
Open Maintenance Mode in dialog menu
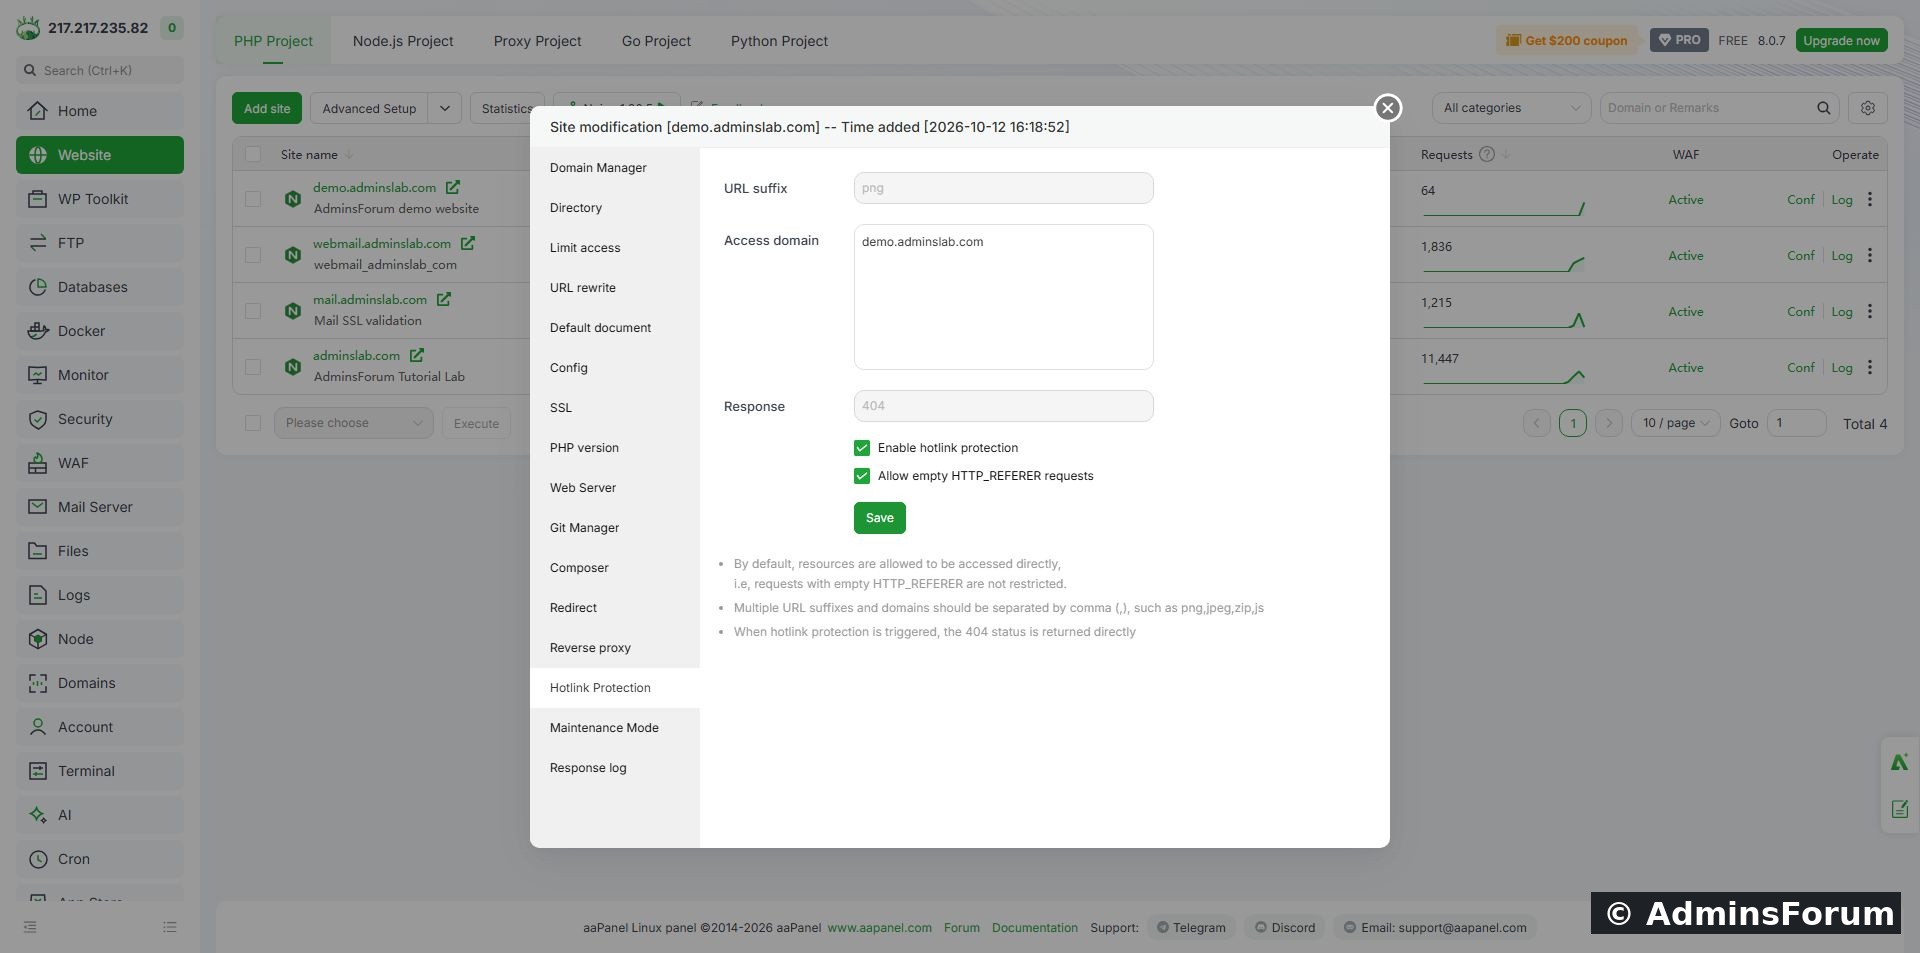tap(615, 728)
